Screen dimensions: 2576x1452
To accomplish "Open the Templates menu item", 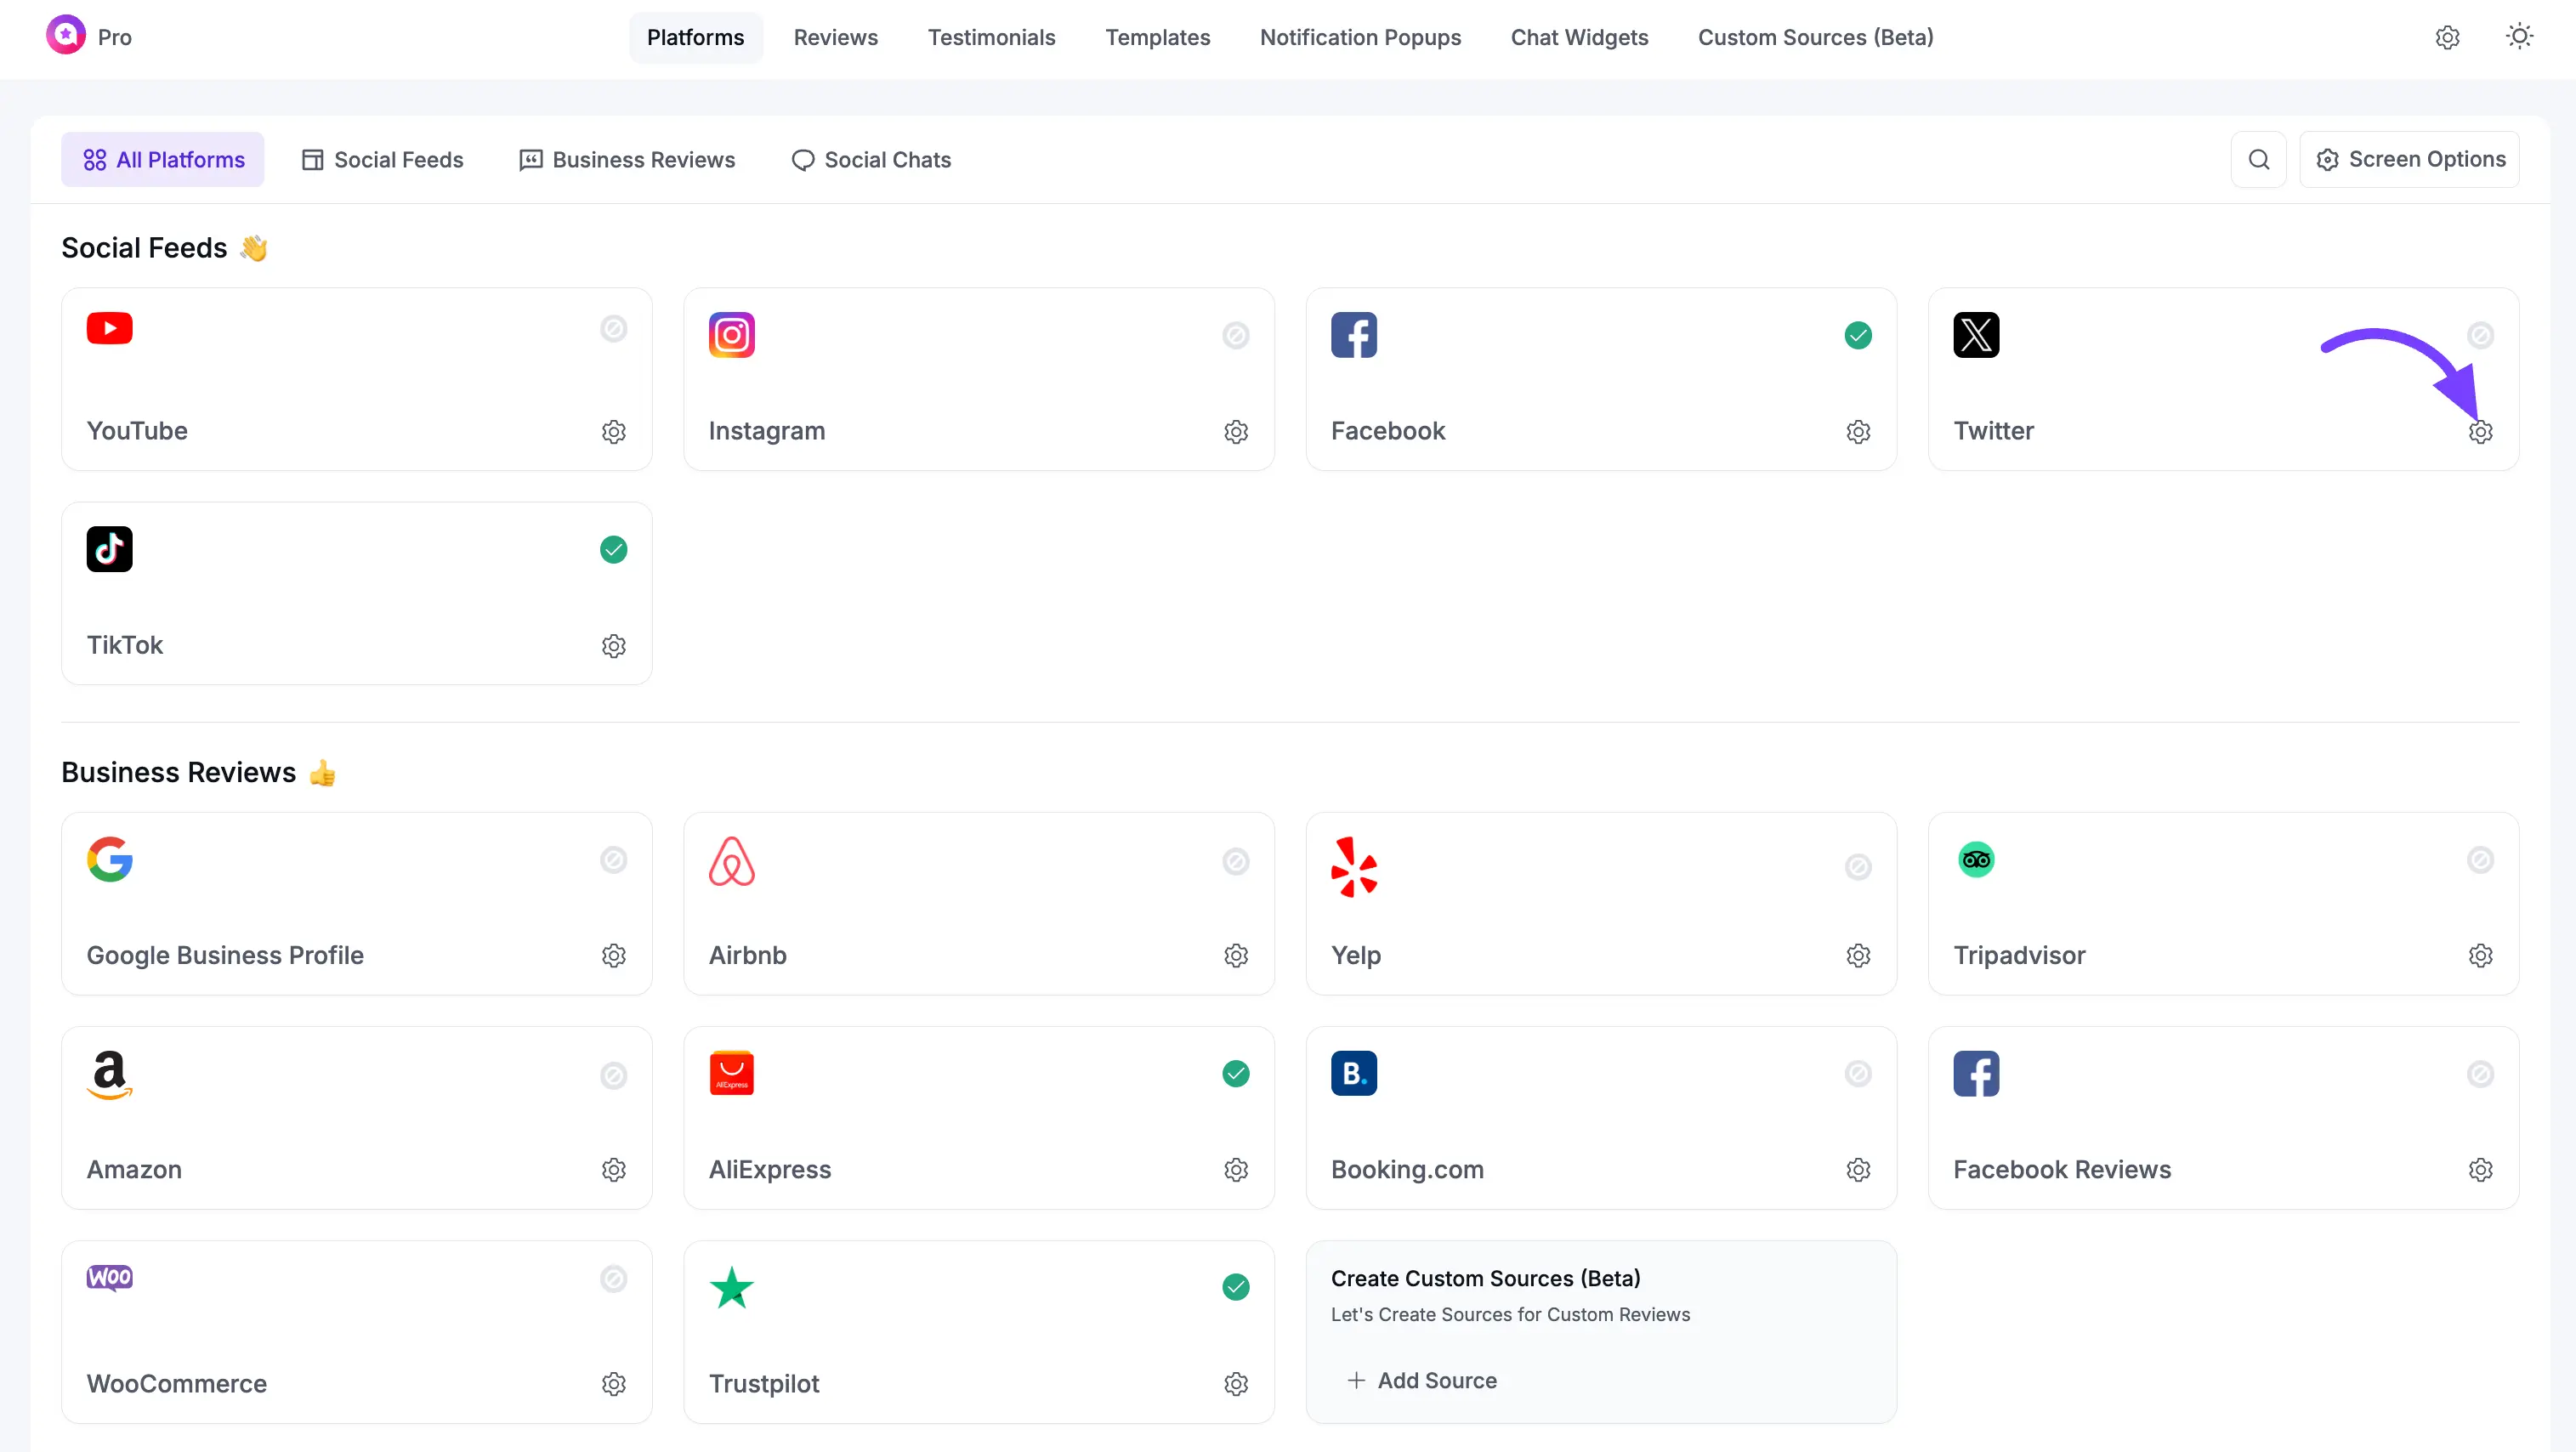I will click(x=1157, y=38).
